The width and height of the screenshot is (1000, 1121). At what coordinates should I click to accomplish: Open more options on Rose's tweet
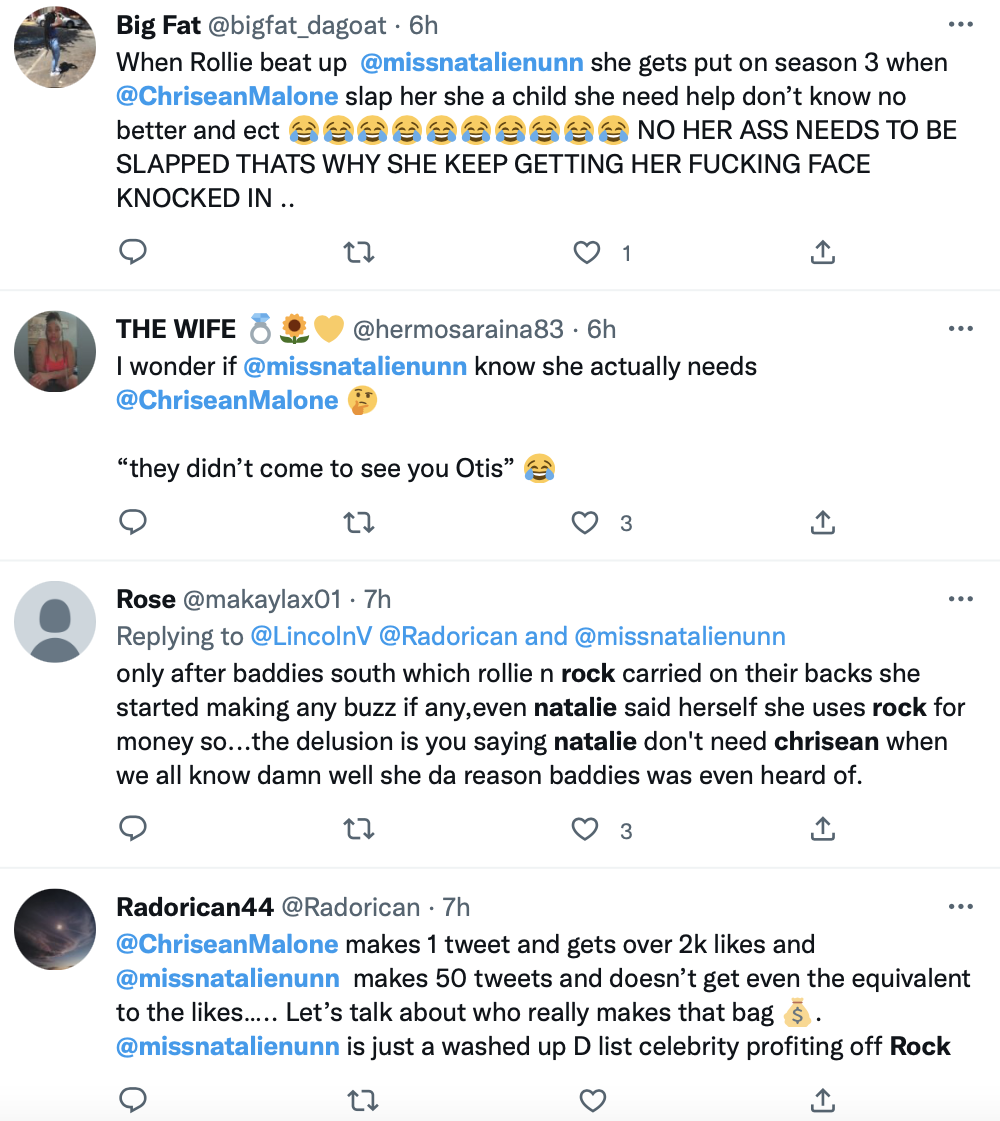click(x=960, y=599)
